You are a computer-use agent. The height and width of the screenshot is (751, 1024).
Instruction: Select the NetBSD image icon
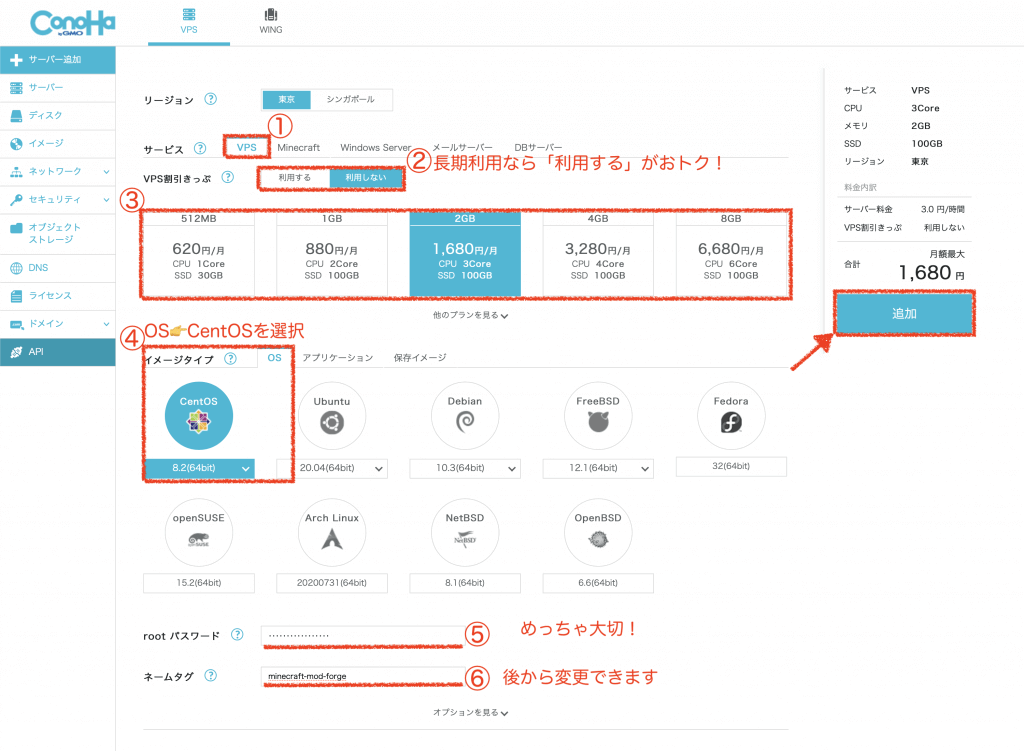[x=465, y=533]
